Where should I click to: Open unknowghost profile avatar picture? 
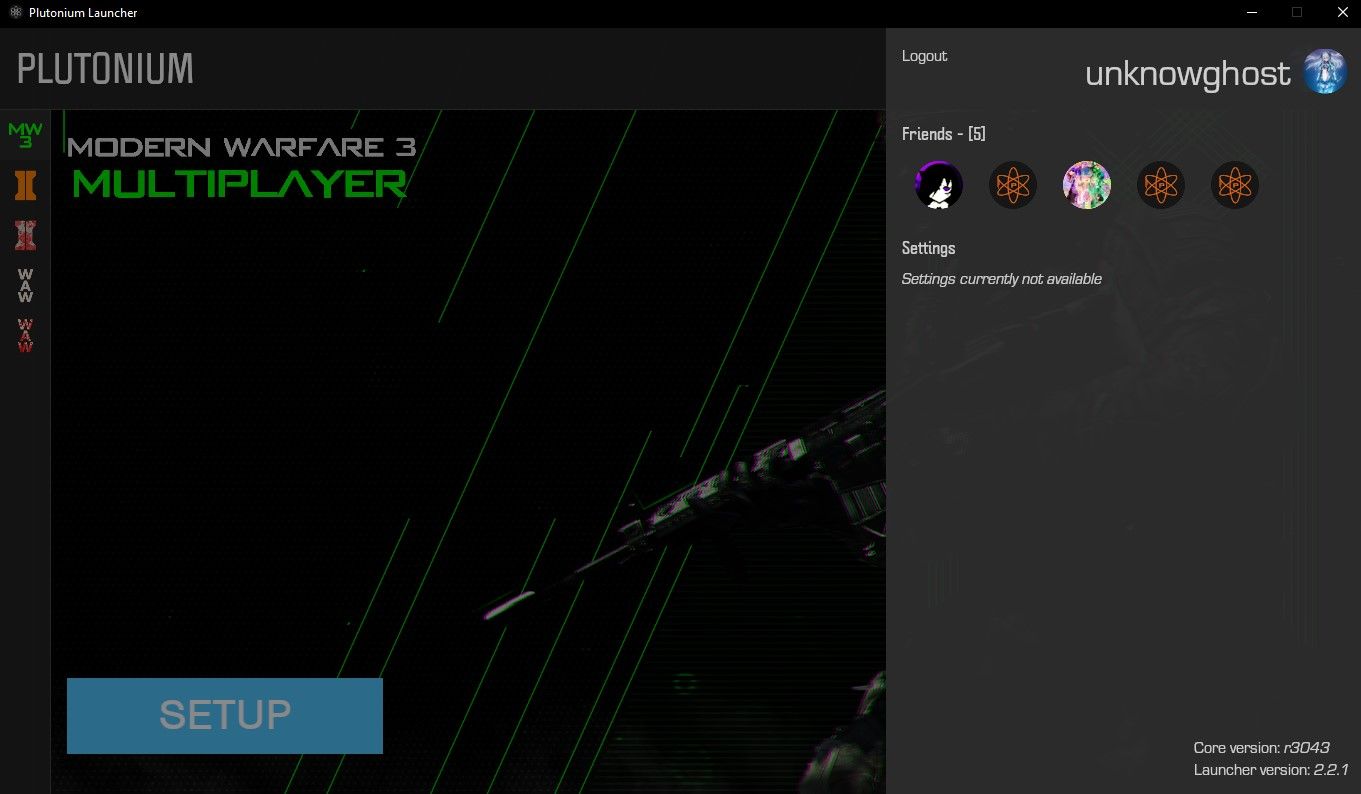click(x=1325, y=72)
